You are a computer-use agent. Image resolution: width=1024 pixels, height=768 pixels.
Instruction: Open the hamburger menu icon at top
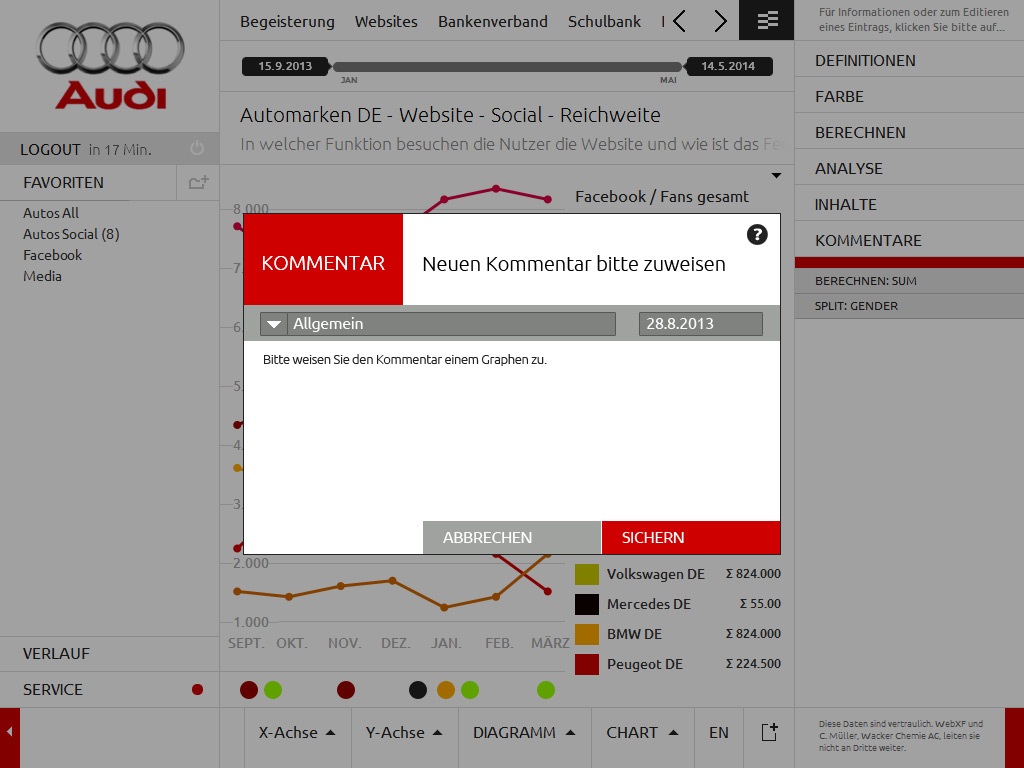767,20
